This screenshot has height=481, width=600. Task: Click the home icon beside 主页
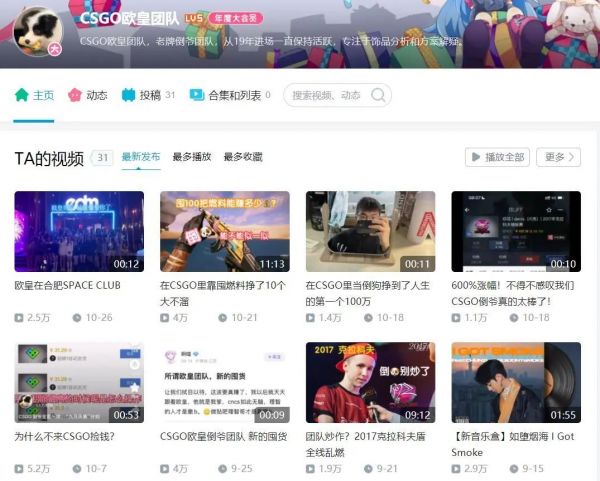point(21,96)
